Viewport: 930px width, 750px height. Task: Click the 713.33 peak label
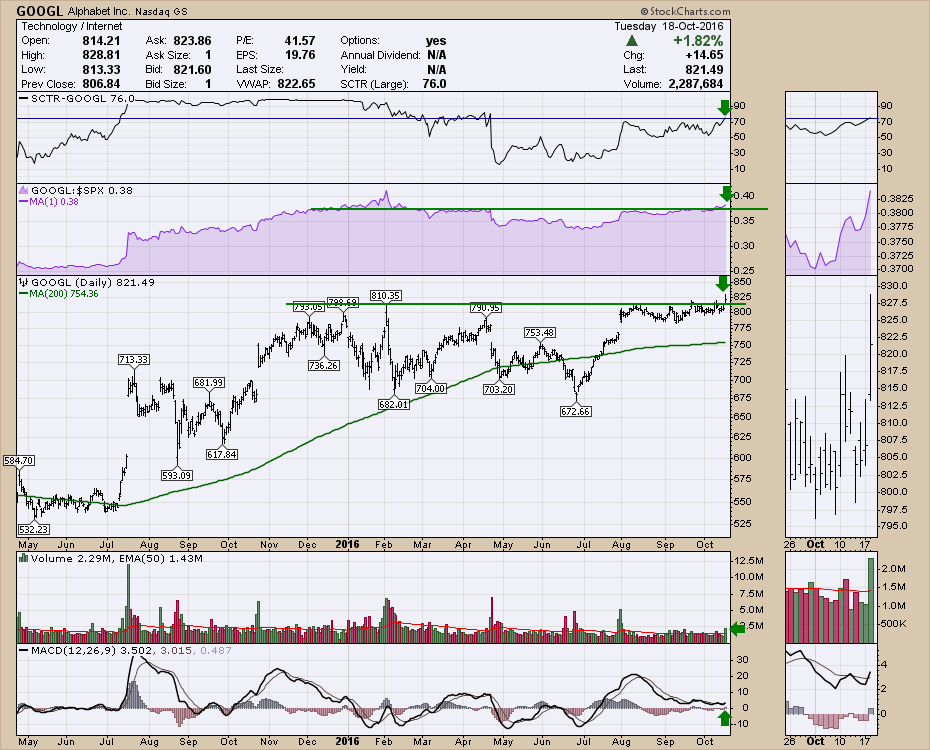pos(133,359)
